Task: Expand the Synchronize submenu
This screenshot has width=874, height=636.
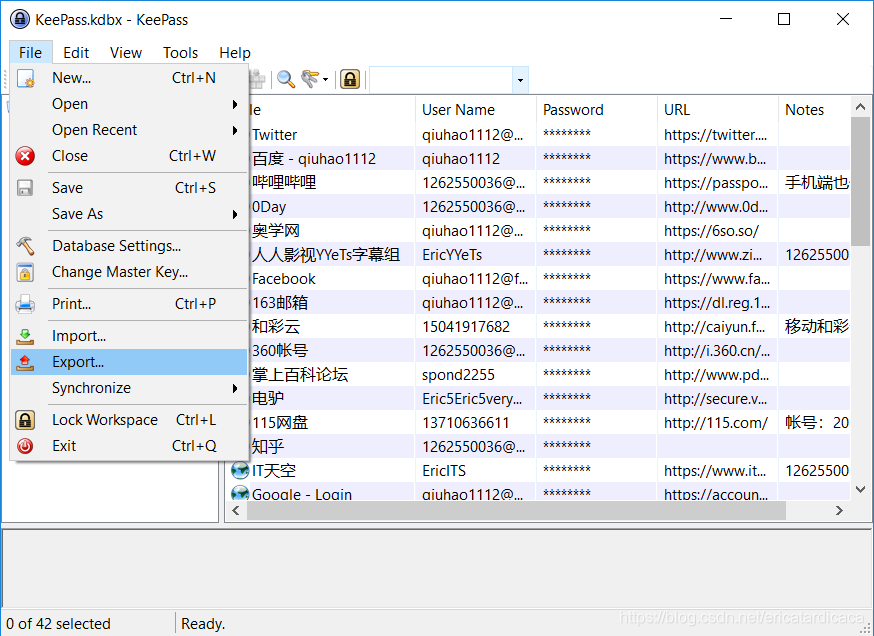Action: 235,388
